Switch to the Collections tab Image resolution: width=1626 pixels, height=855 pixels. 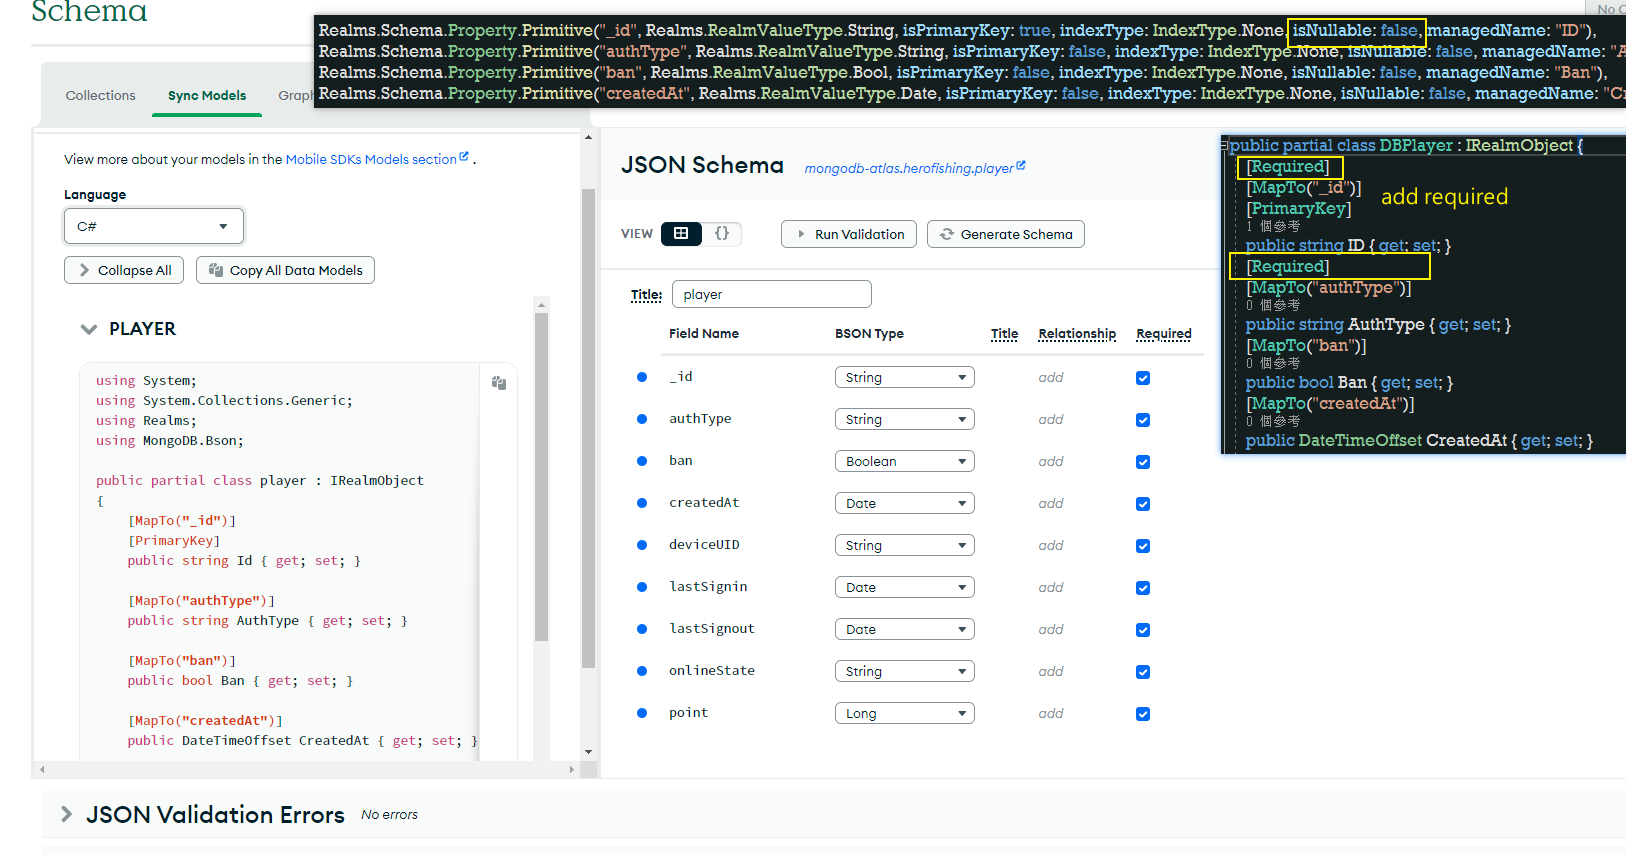click(x=100, y=96)
